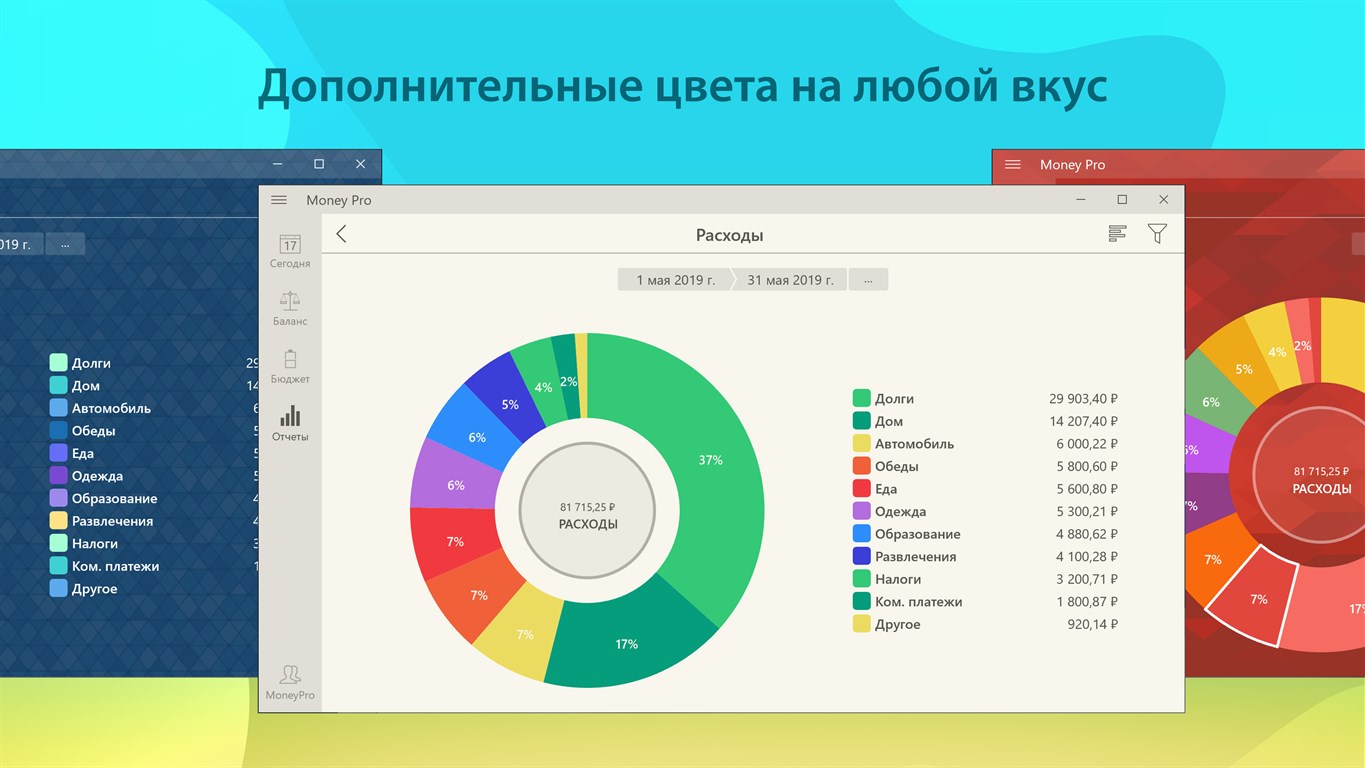Switch to the Отчеты bar chart section
This screenshot has height=768, width=1365.
tap(290, 424)
